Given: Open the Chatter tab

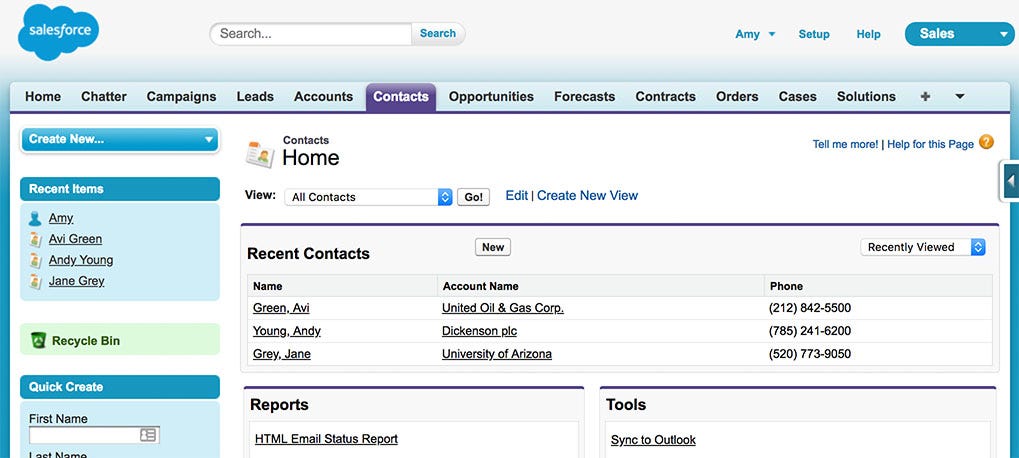Looking at the screenshot, I should tap(104, 97).
